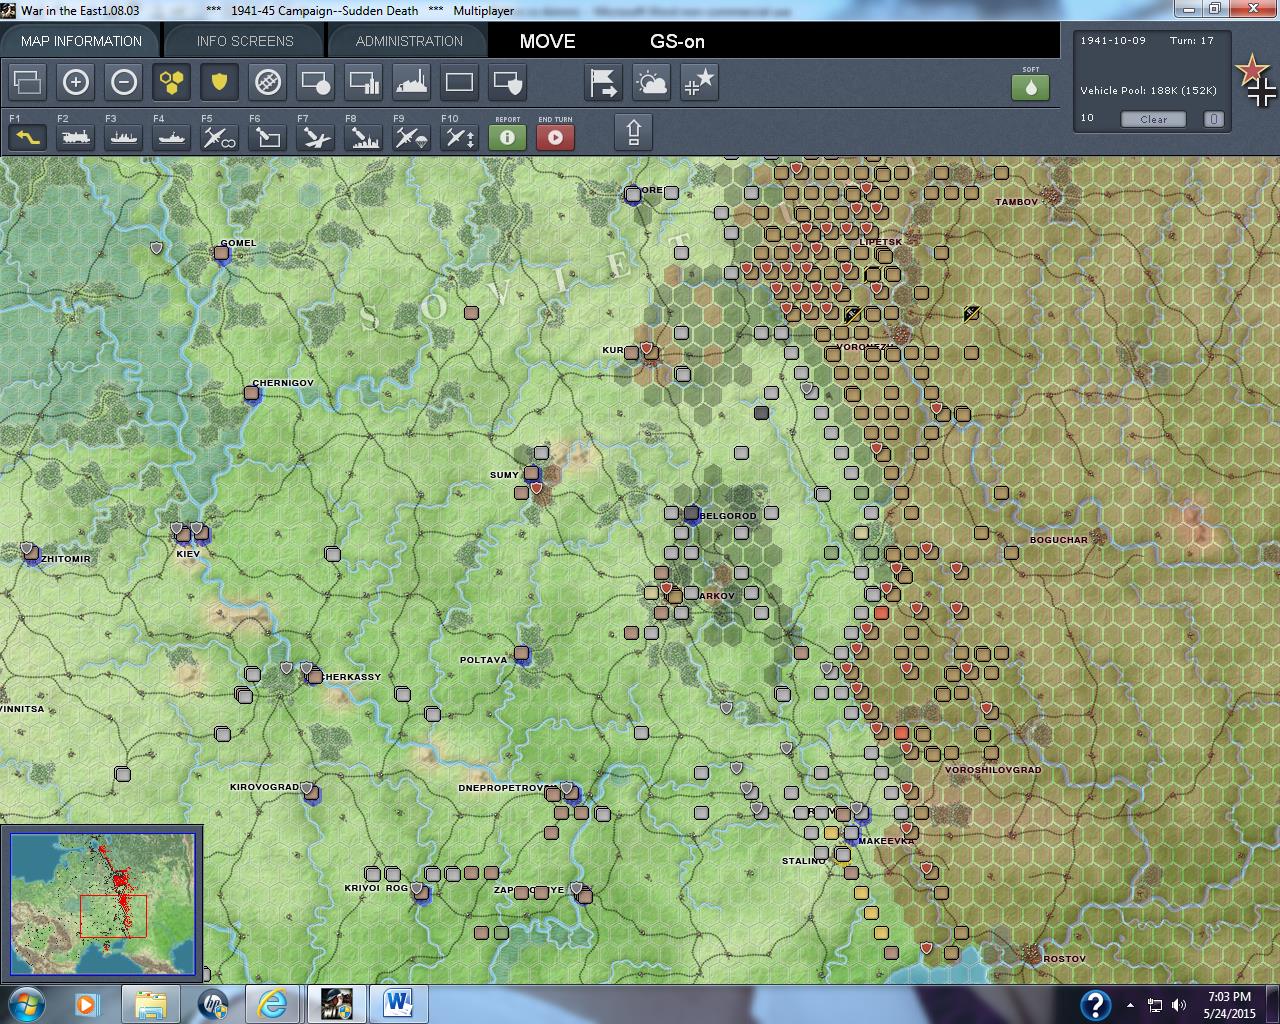Select F3 naval transport mode
The image size is (1280, 1024).
point(123,135)
